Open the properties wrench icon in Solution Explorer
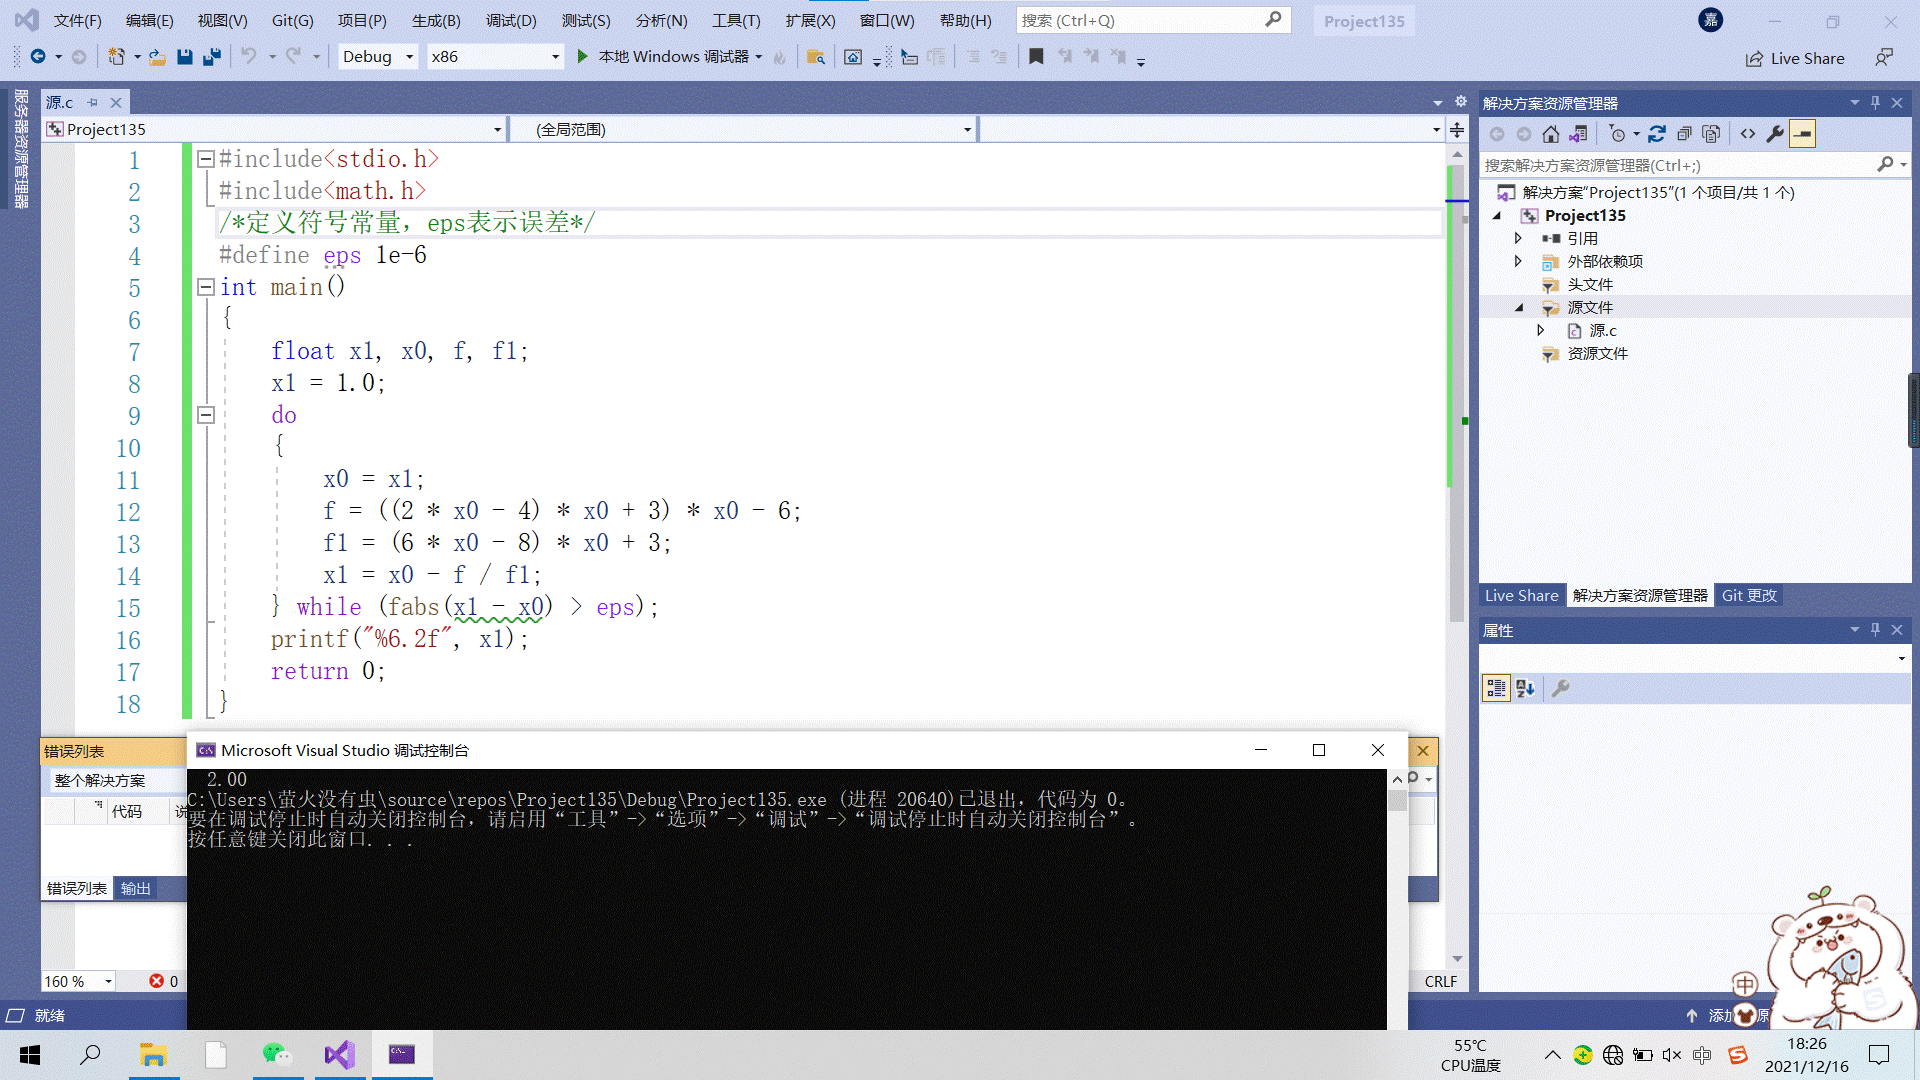 tap(1775, 134)
